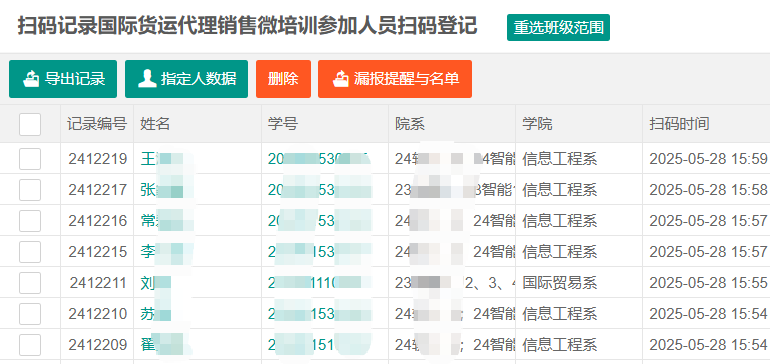Click the person icon on 指定人数据
The height and width of the screenshot is (364, 770).
(x=147, y=79)
